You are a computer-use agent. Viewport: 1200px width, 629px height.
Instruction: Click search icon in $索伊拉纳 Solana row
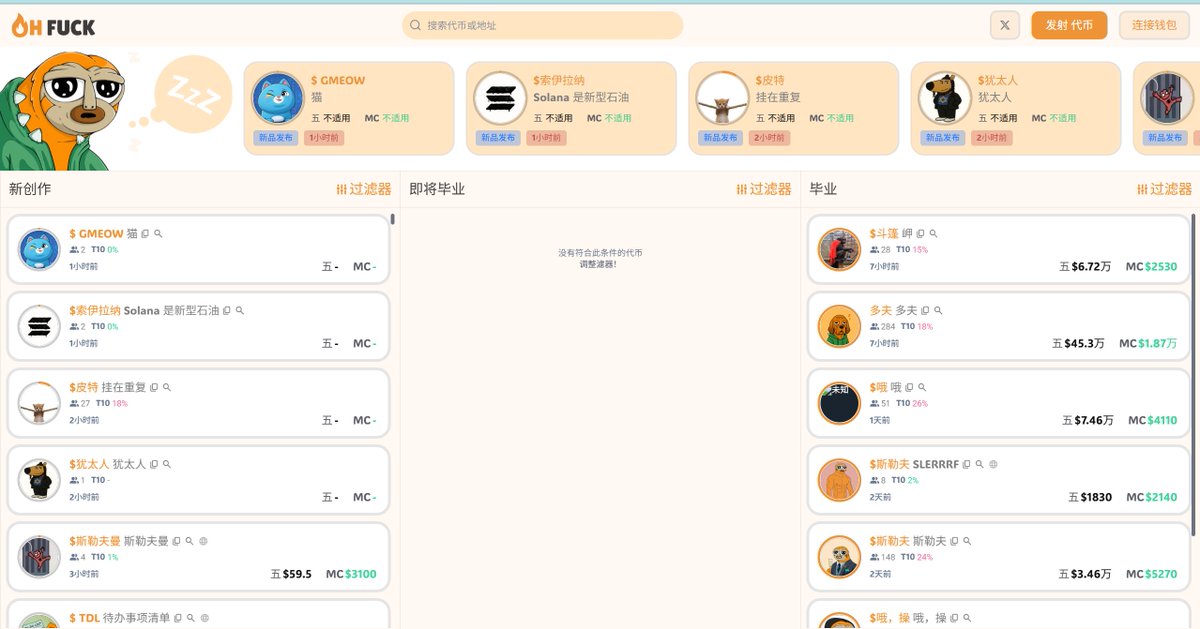[239, 311]
